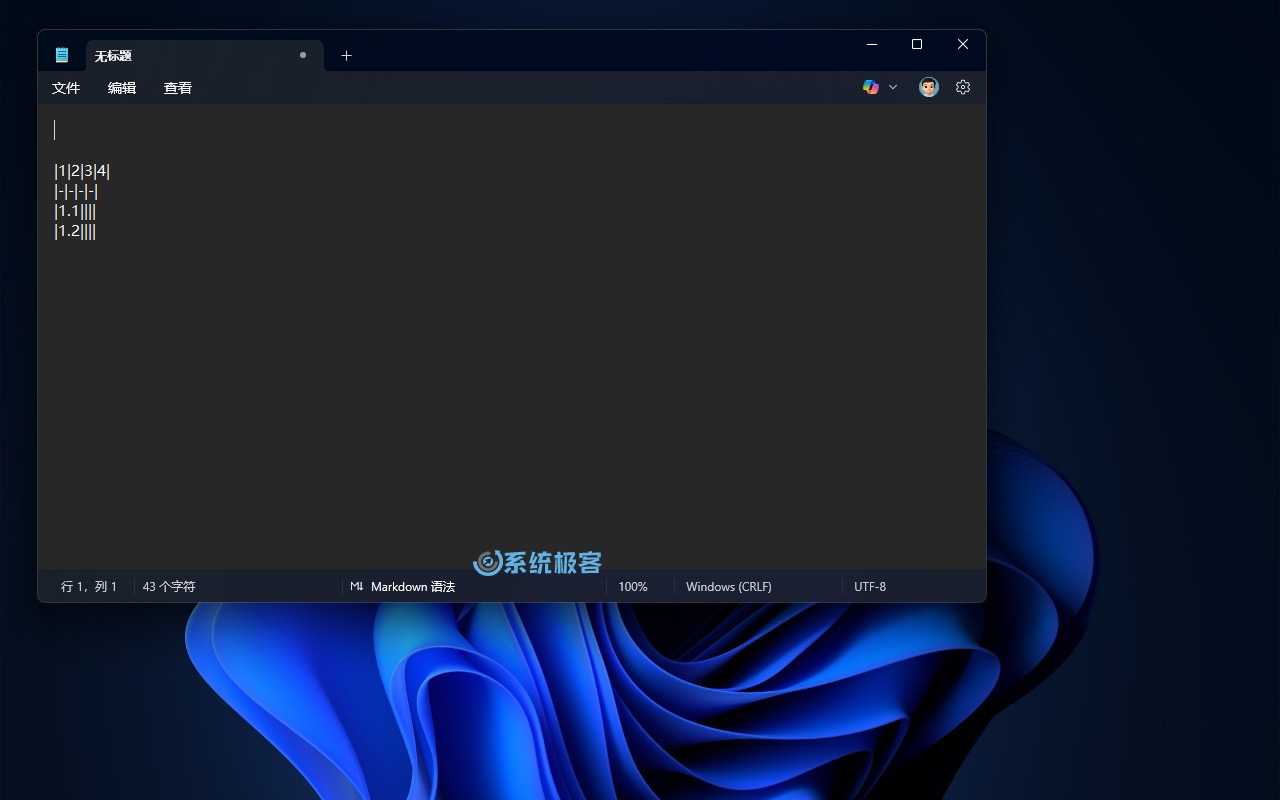Viewport: 1280px width, 800px height.
Task: Open the 查看 menu
Action: pyautogui.click(x=178, y=88)
